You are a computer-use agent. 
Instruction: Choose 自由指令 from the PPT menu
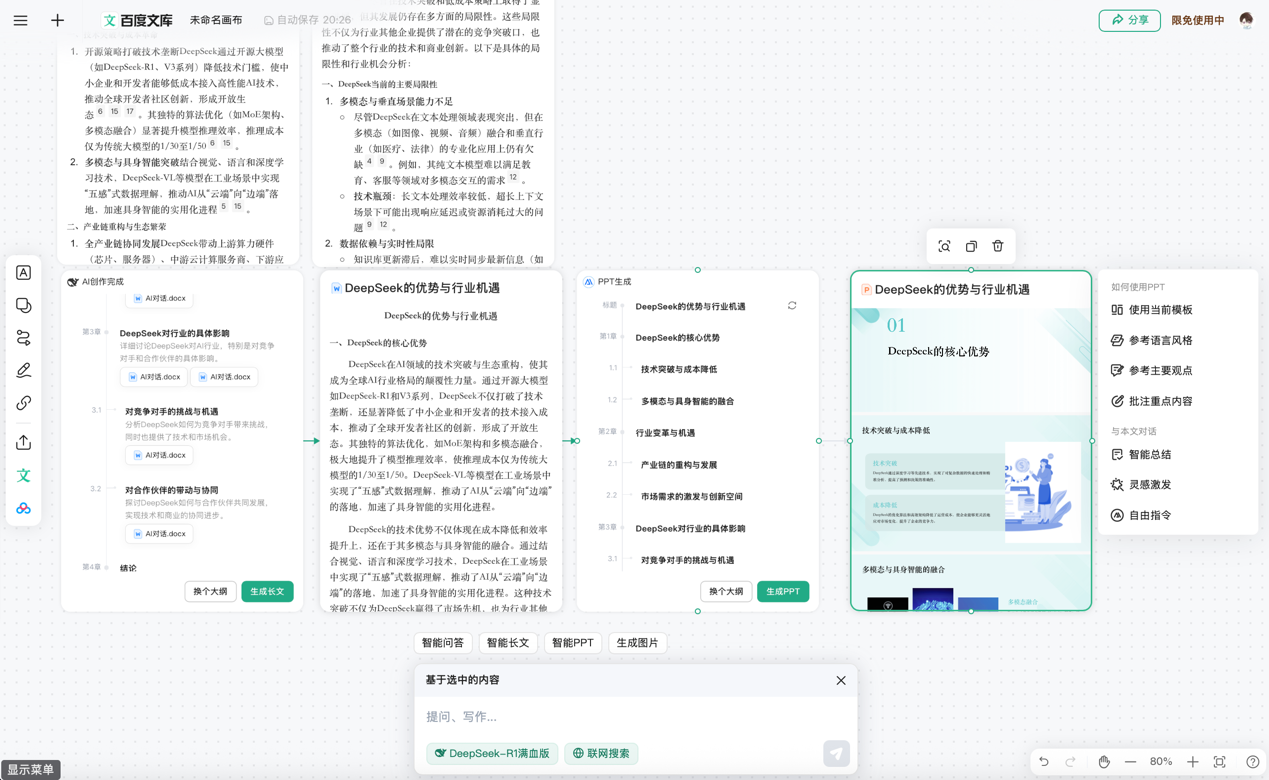pos(1141,515)
